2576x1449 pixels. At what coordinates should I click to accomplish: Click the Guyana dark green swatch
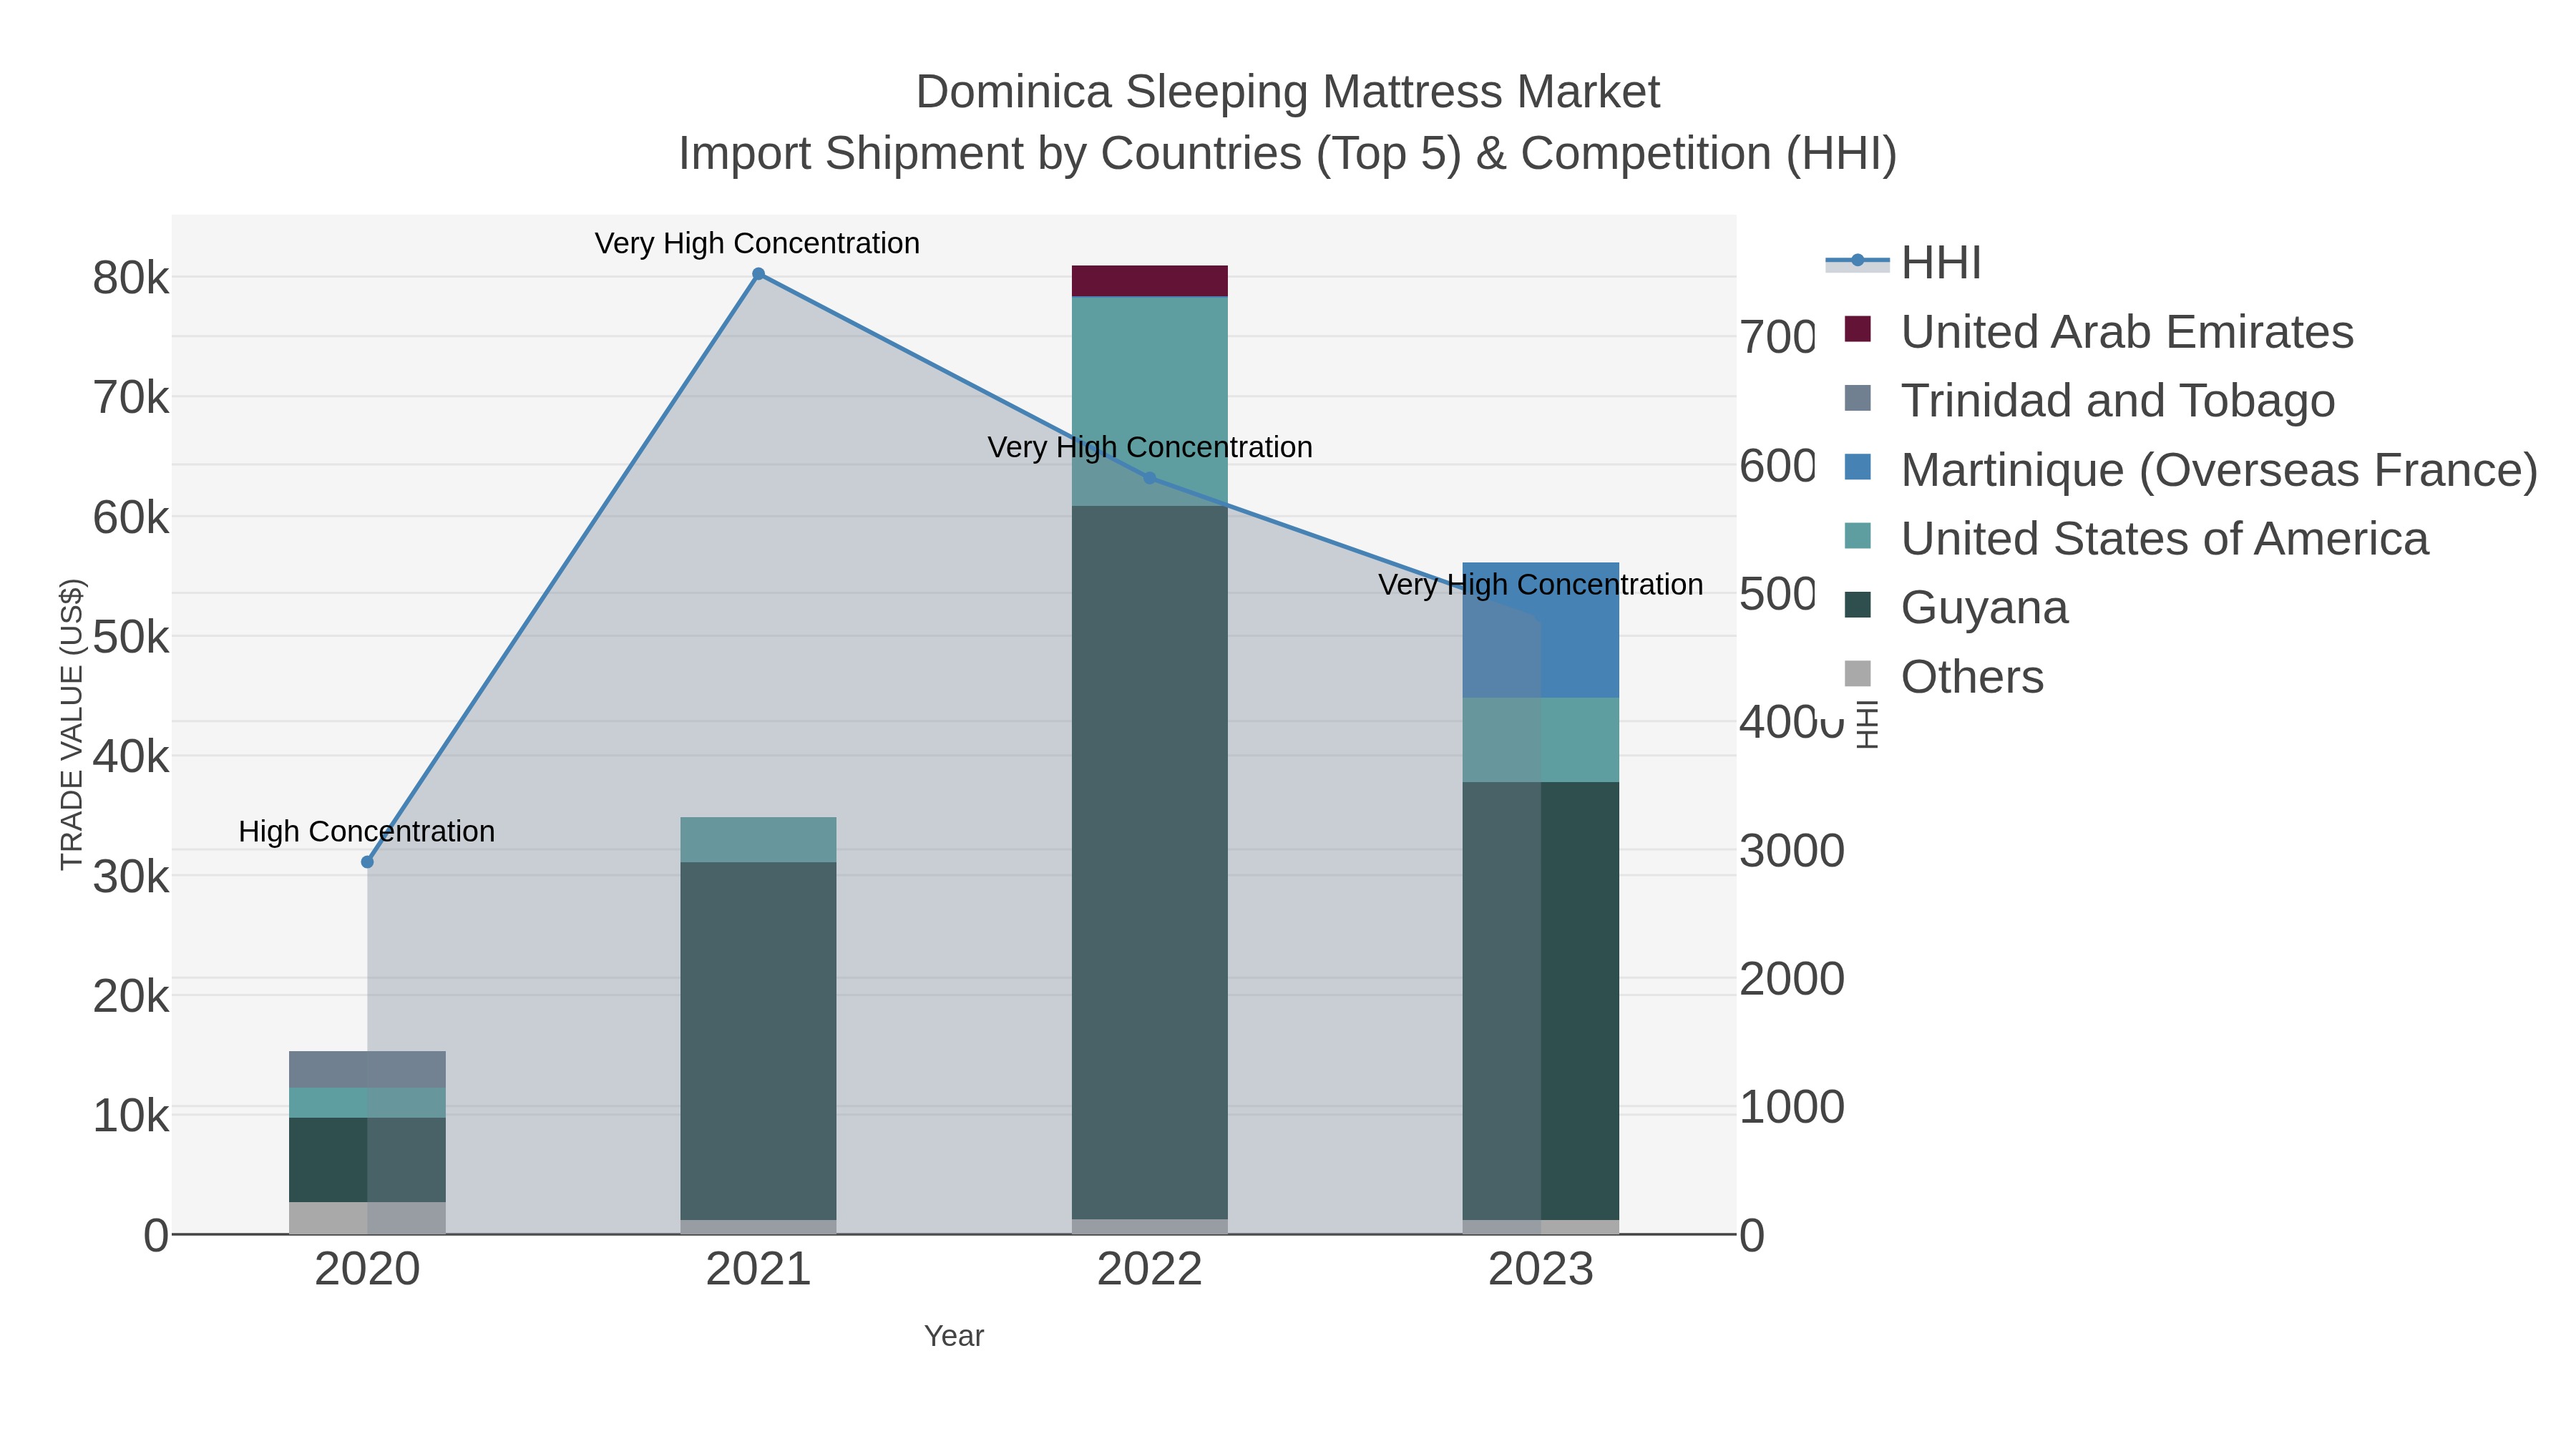click(1857, 605)
